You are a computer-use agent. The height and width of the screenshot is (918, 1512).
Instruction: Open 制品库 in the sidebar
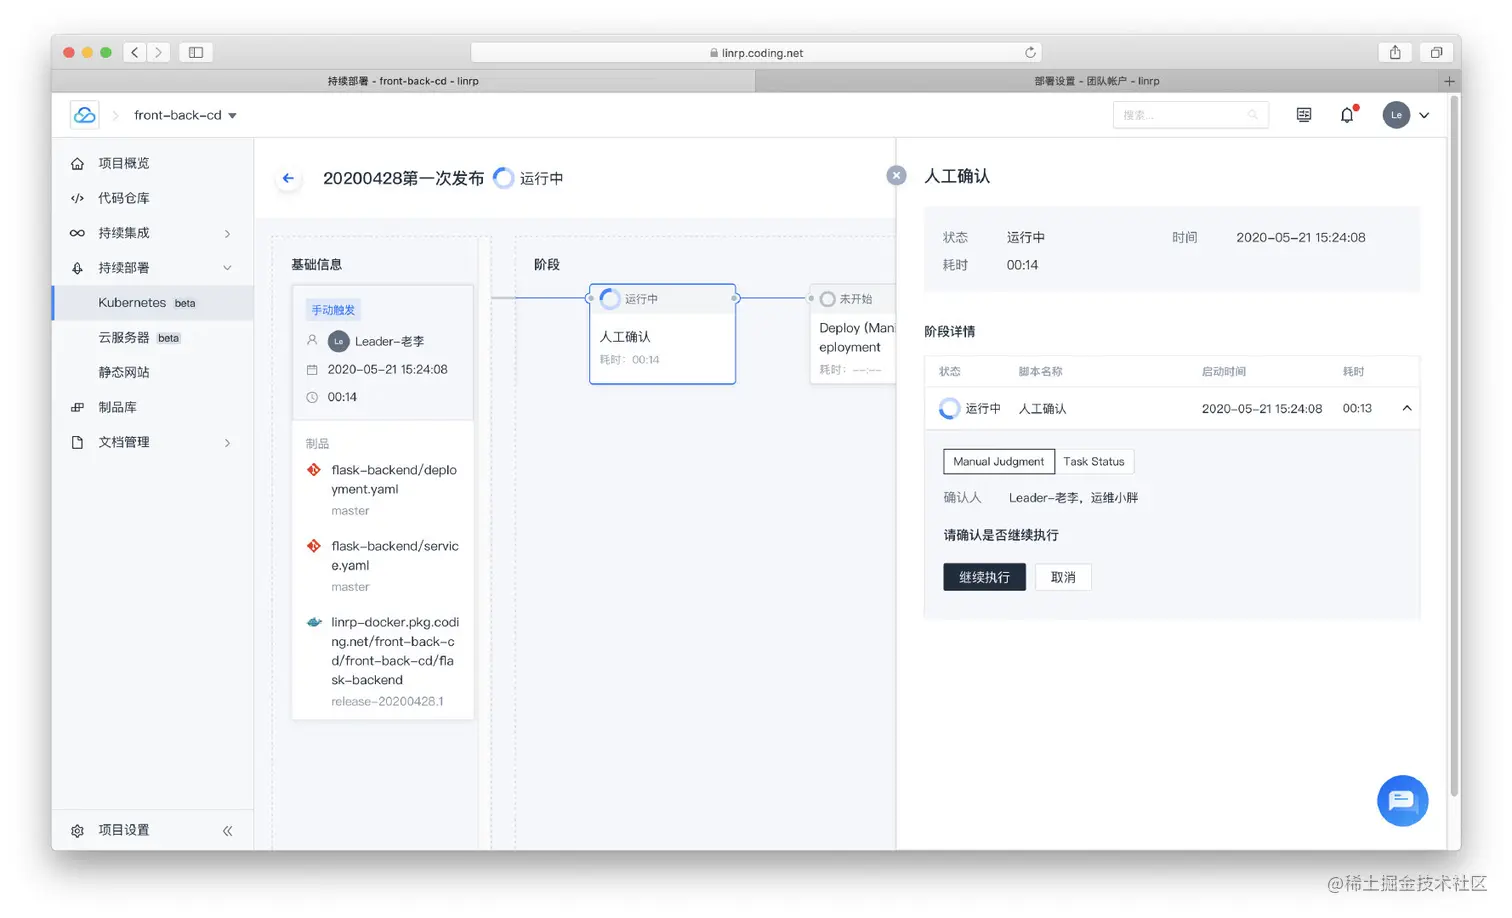pyautogui.click(x=117, y=407)
